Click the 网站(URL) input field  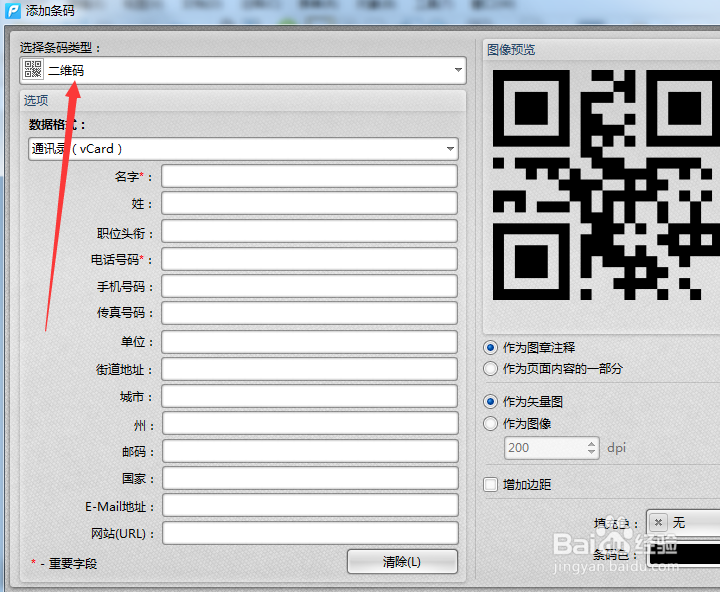(x=310, y=533)
